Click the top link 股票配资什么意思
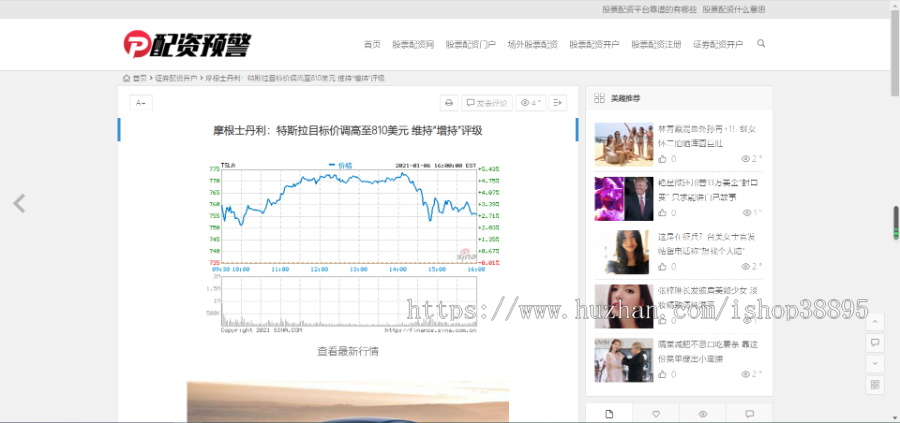The height and width of the screenshot is (423, 900). click(x=734, y=9)
